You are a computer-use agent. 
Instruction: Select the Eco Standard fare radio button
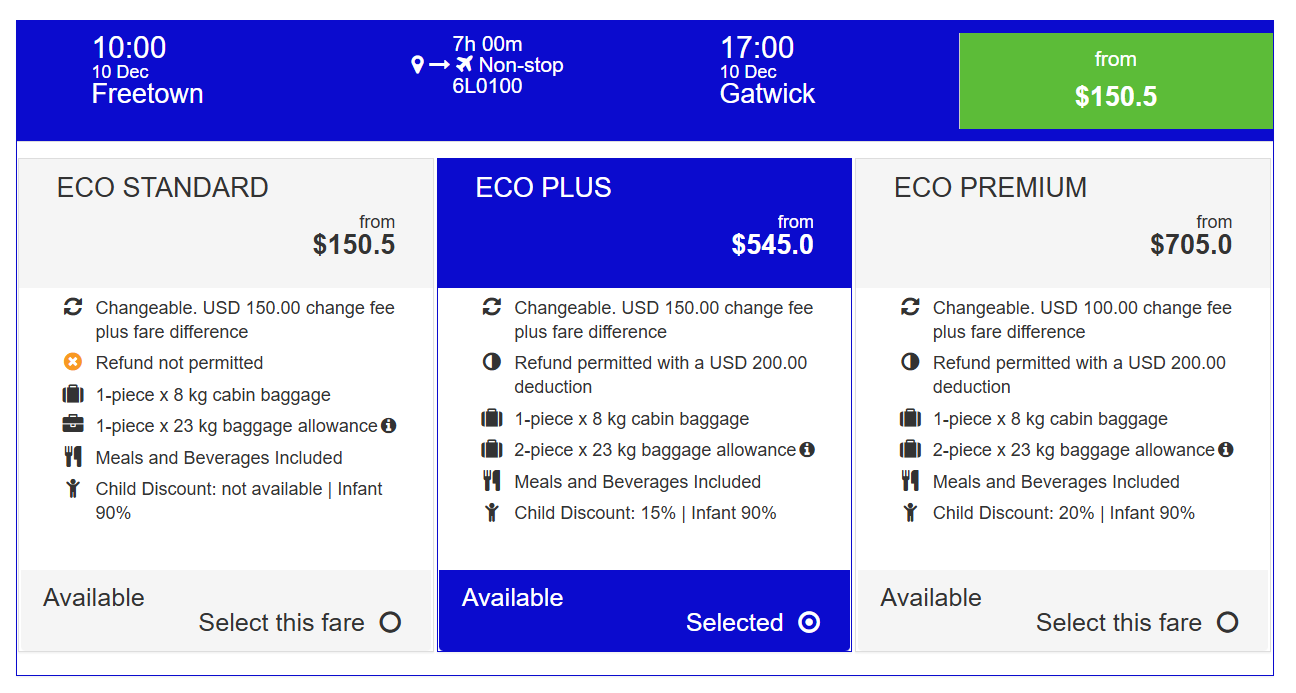[x=390, y=623]
